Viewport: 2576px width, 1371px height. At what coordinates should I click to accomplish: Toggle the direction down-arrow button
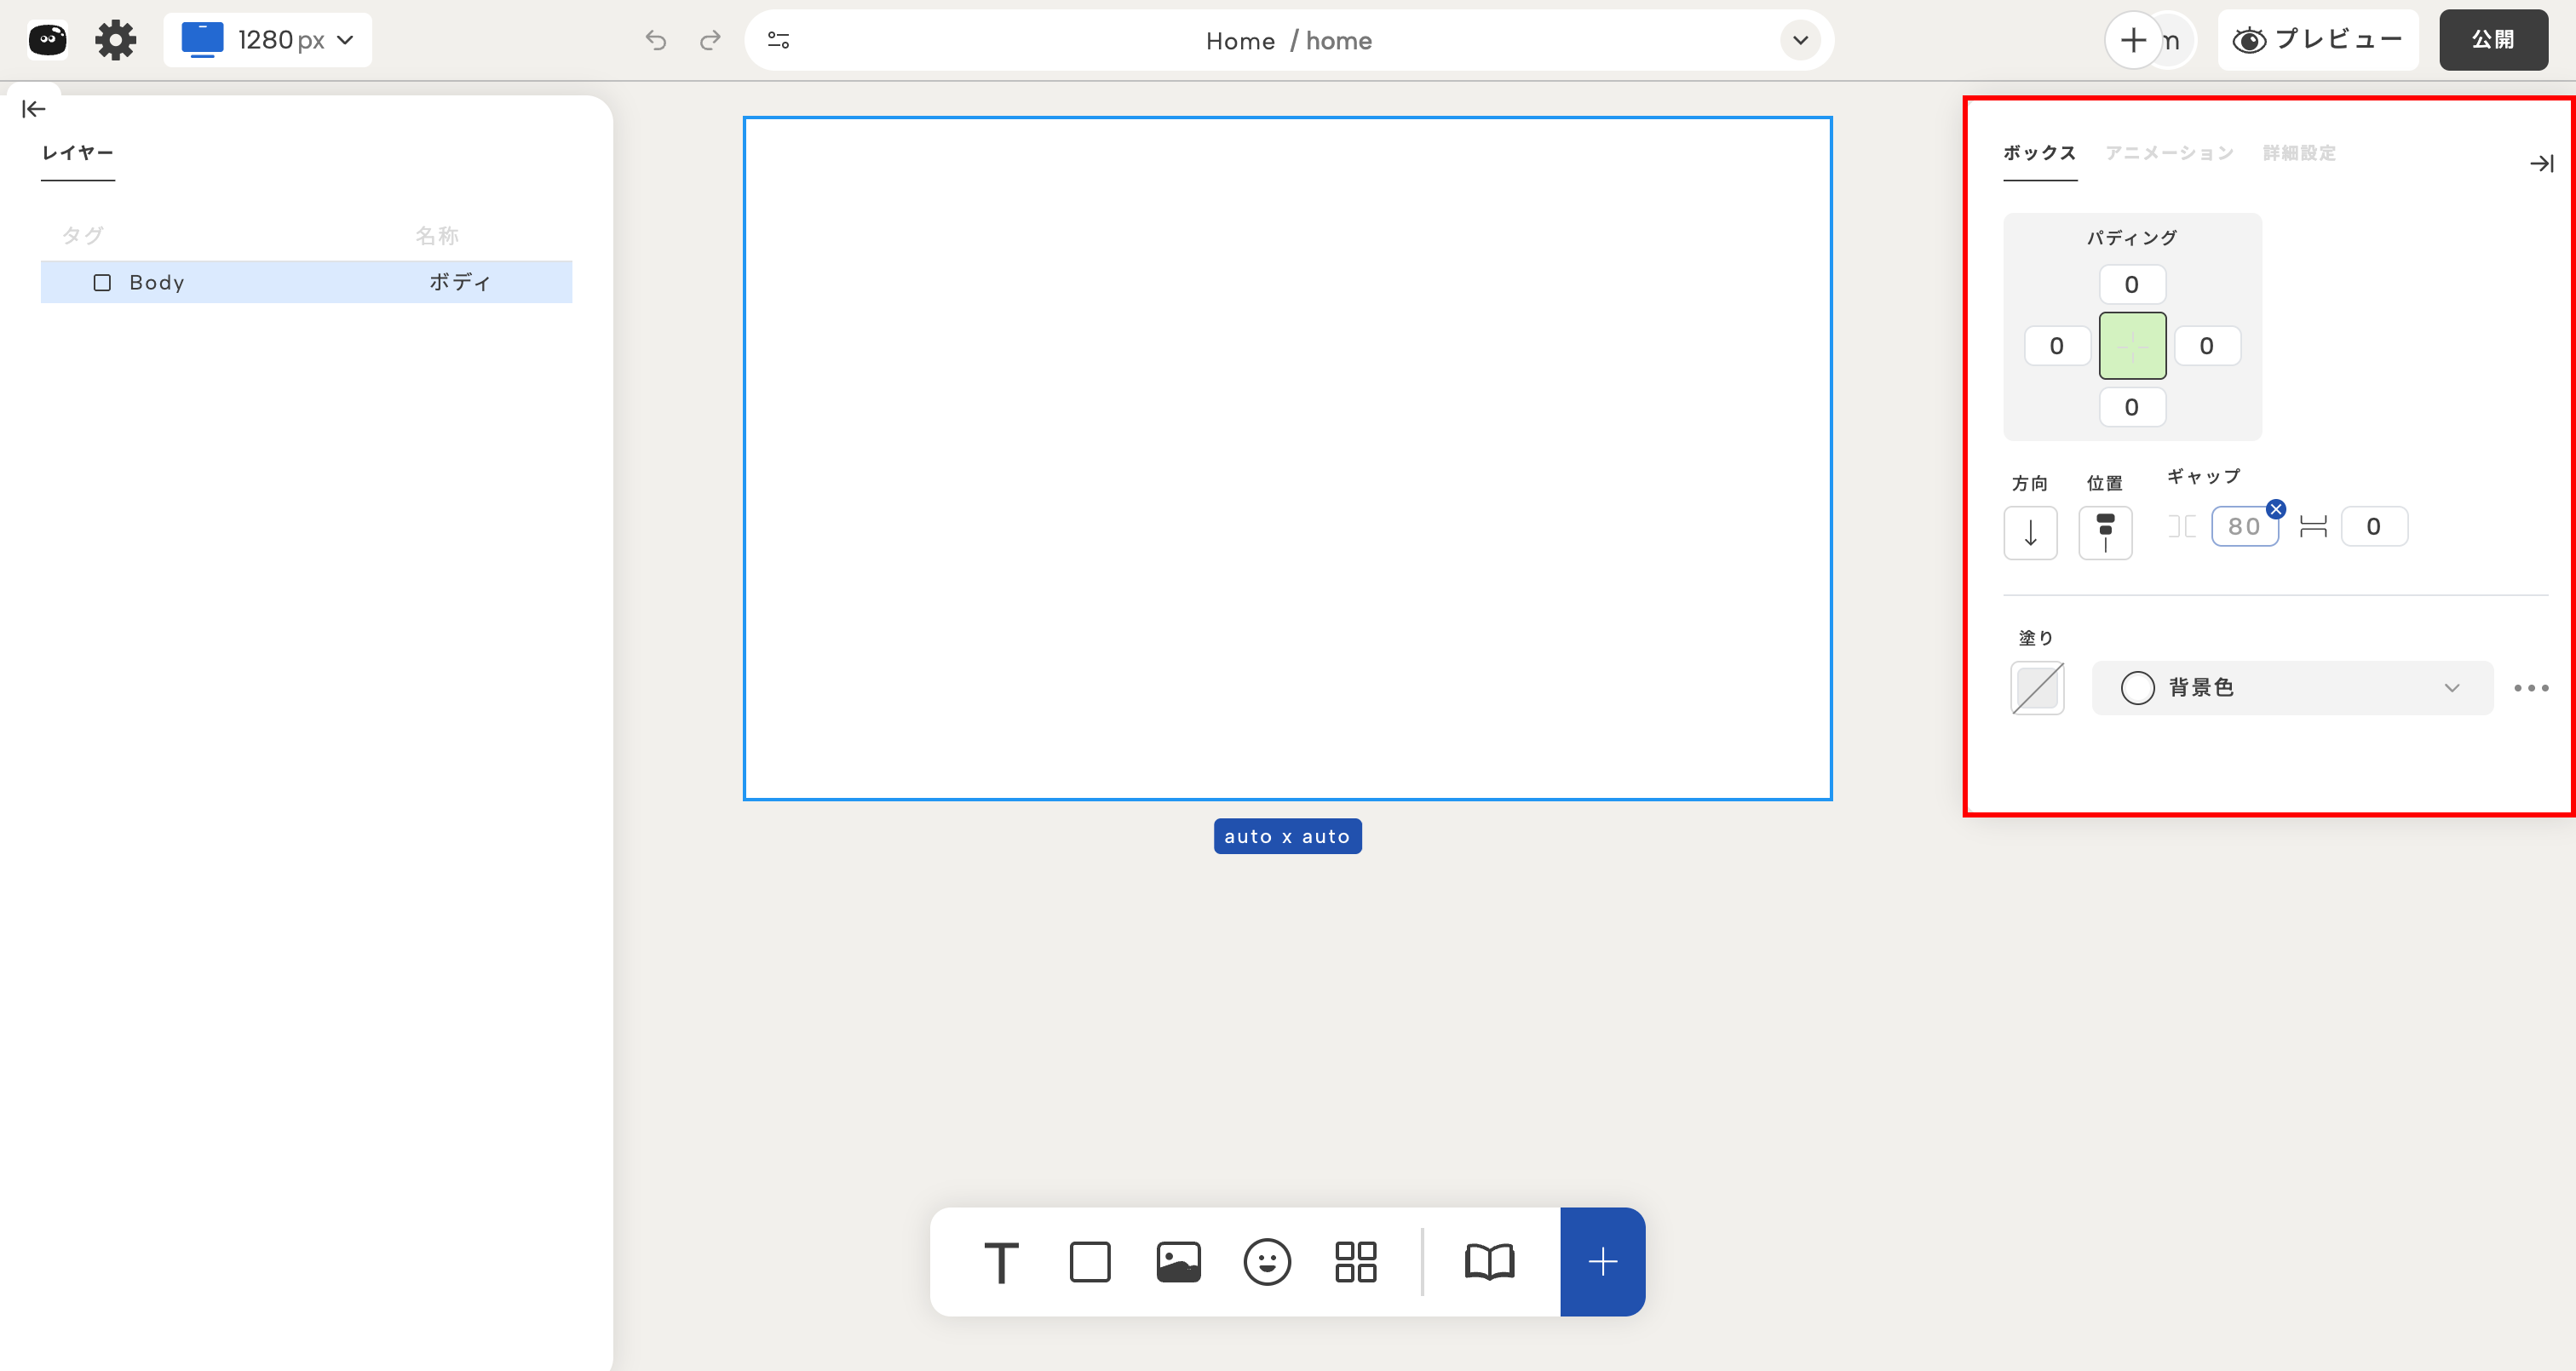(2030, 532)
